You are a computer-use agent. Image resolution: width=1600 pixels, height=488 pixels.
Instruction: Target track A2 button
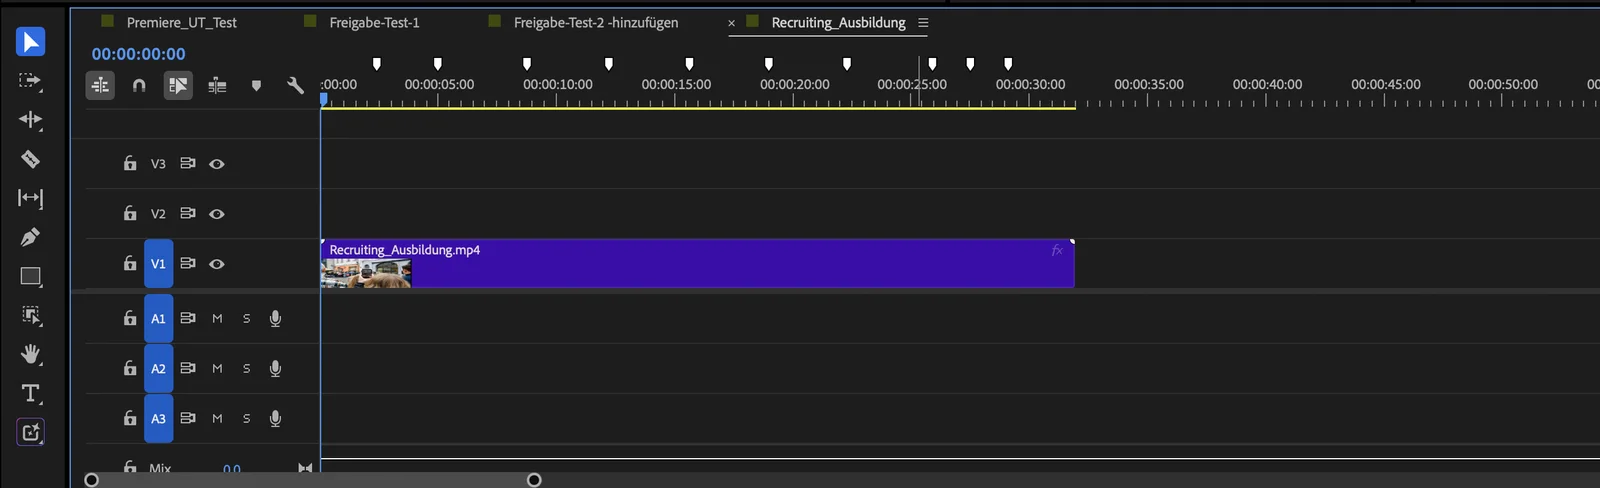point(158,368)
